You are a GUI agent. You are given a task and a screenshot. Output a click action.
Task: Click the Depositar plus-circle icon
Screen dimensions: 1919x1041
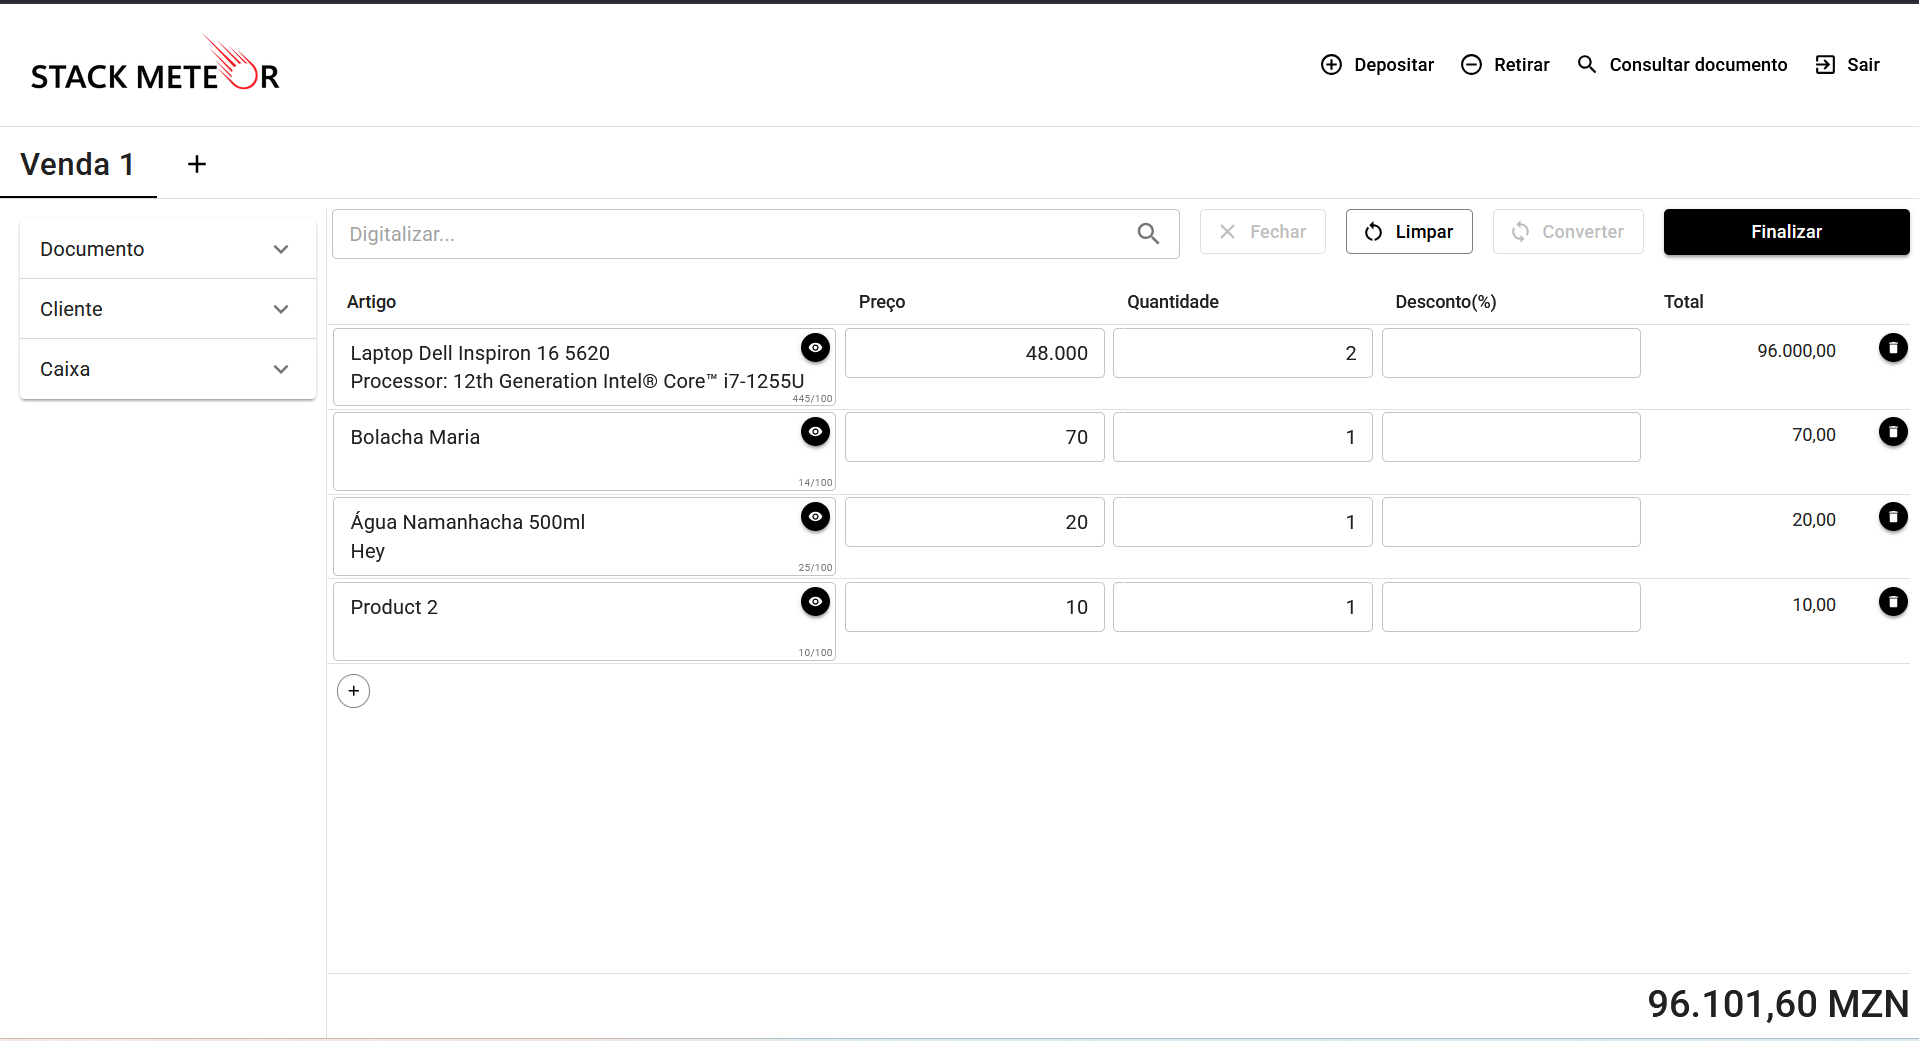coord(1331,65)
